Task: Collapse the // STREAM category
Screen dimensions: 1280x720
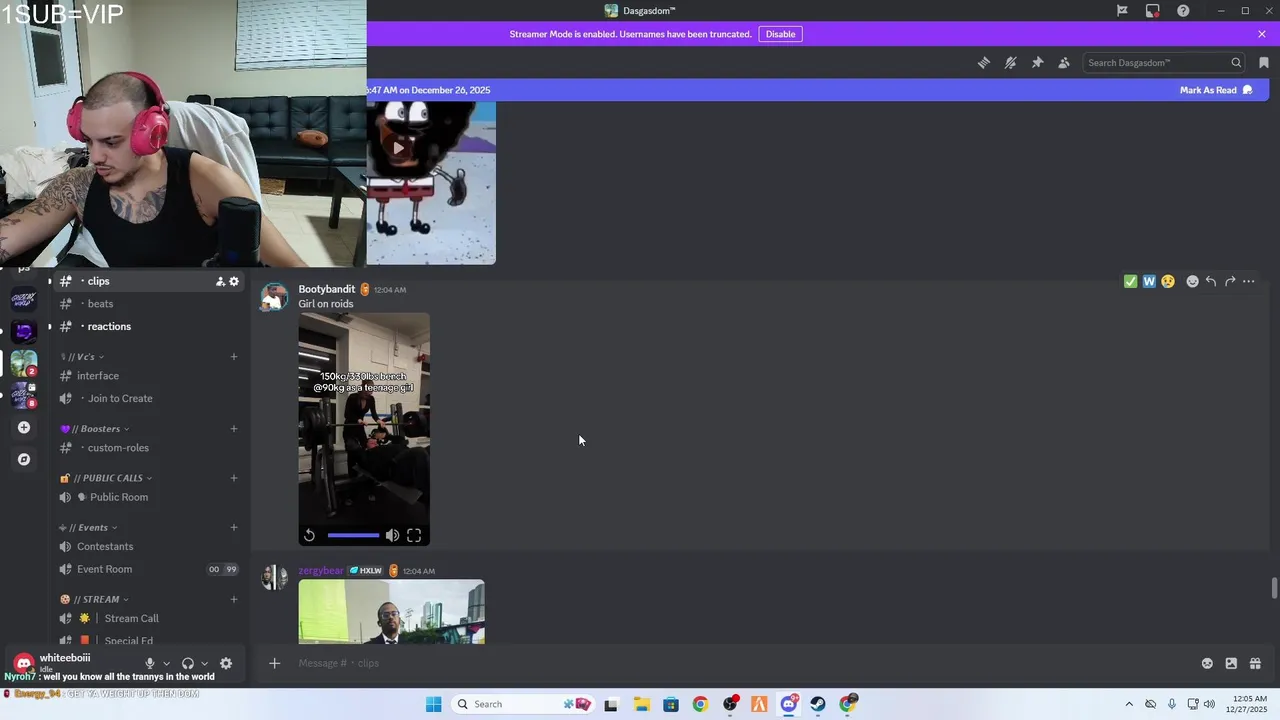Action: (x=94, y=599)
